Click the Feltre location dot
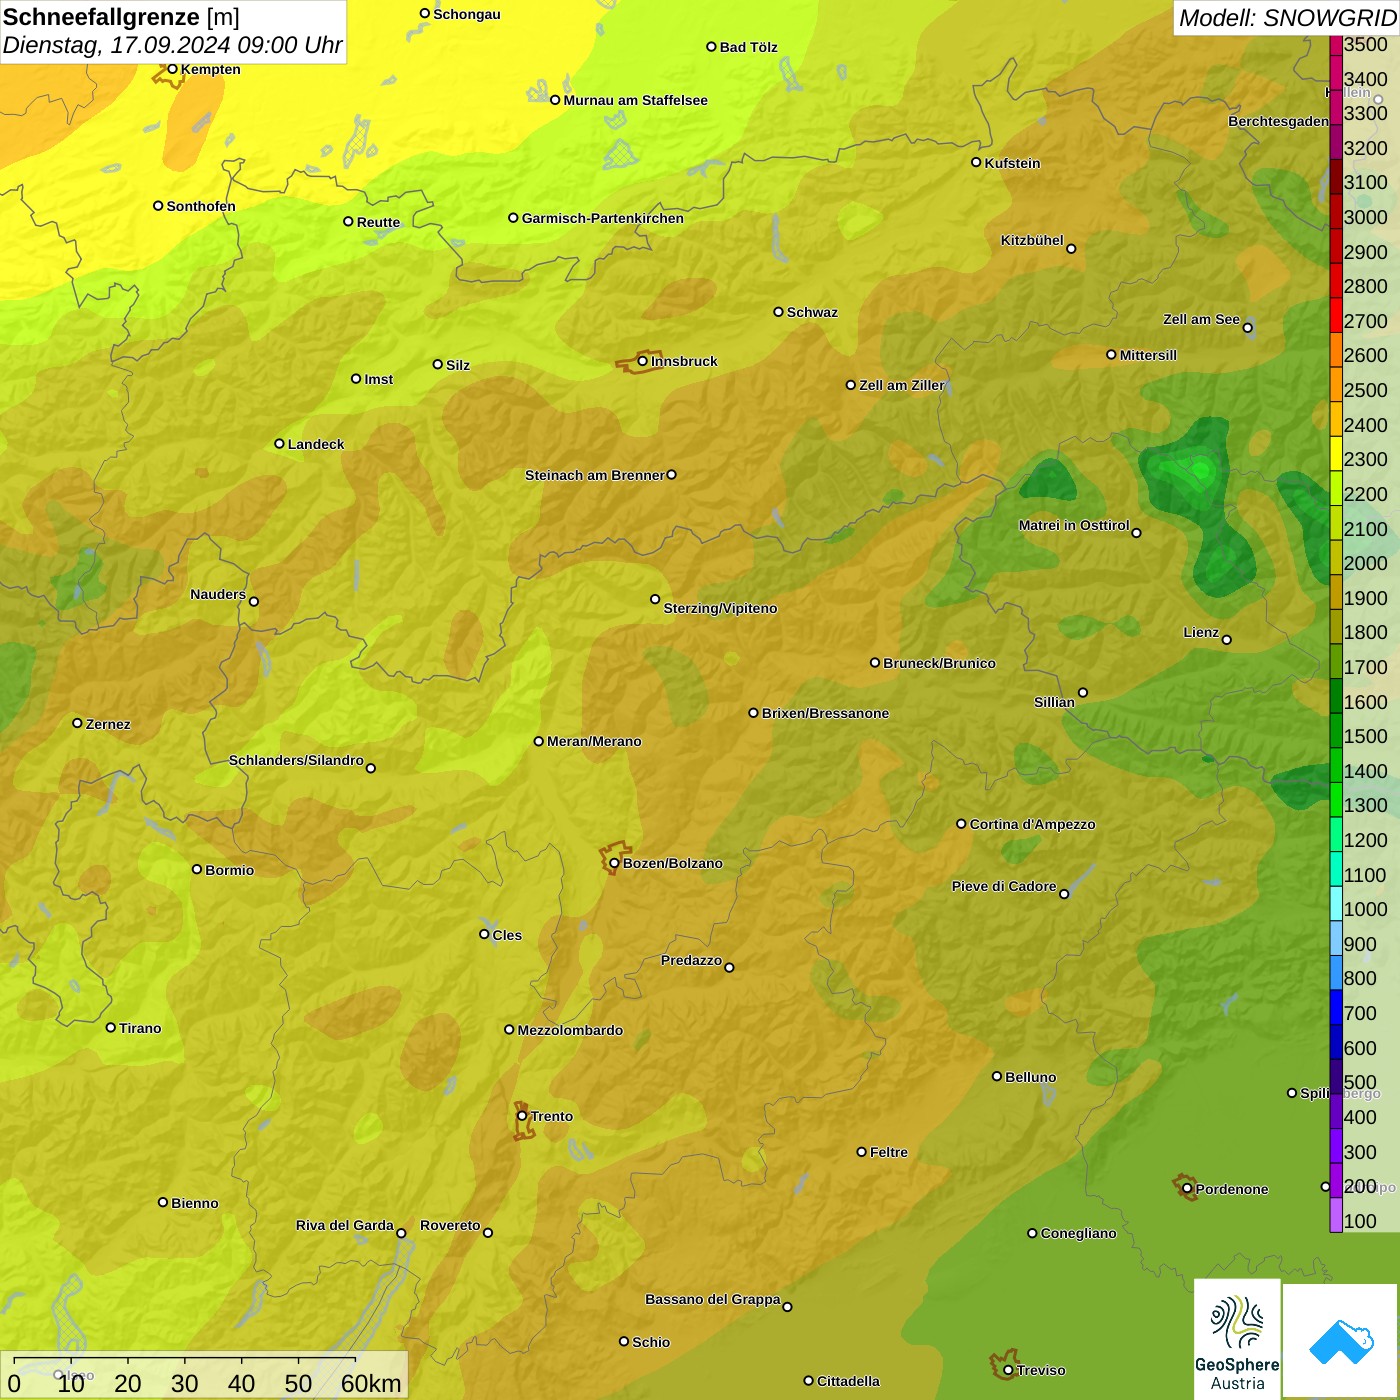Screen dimensions: 1400x1400 [x=861, y=1151]
